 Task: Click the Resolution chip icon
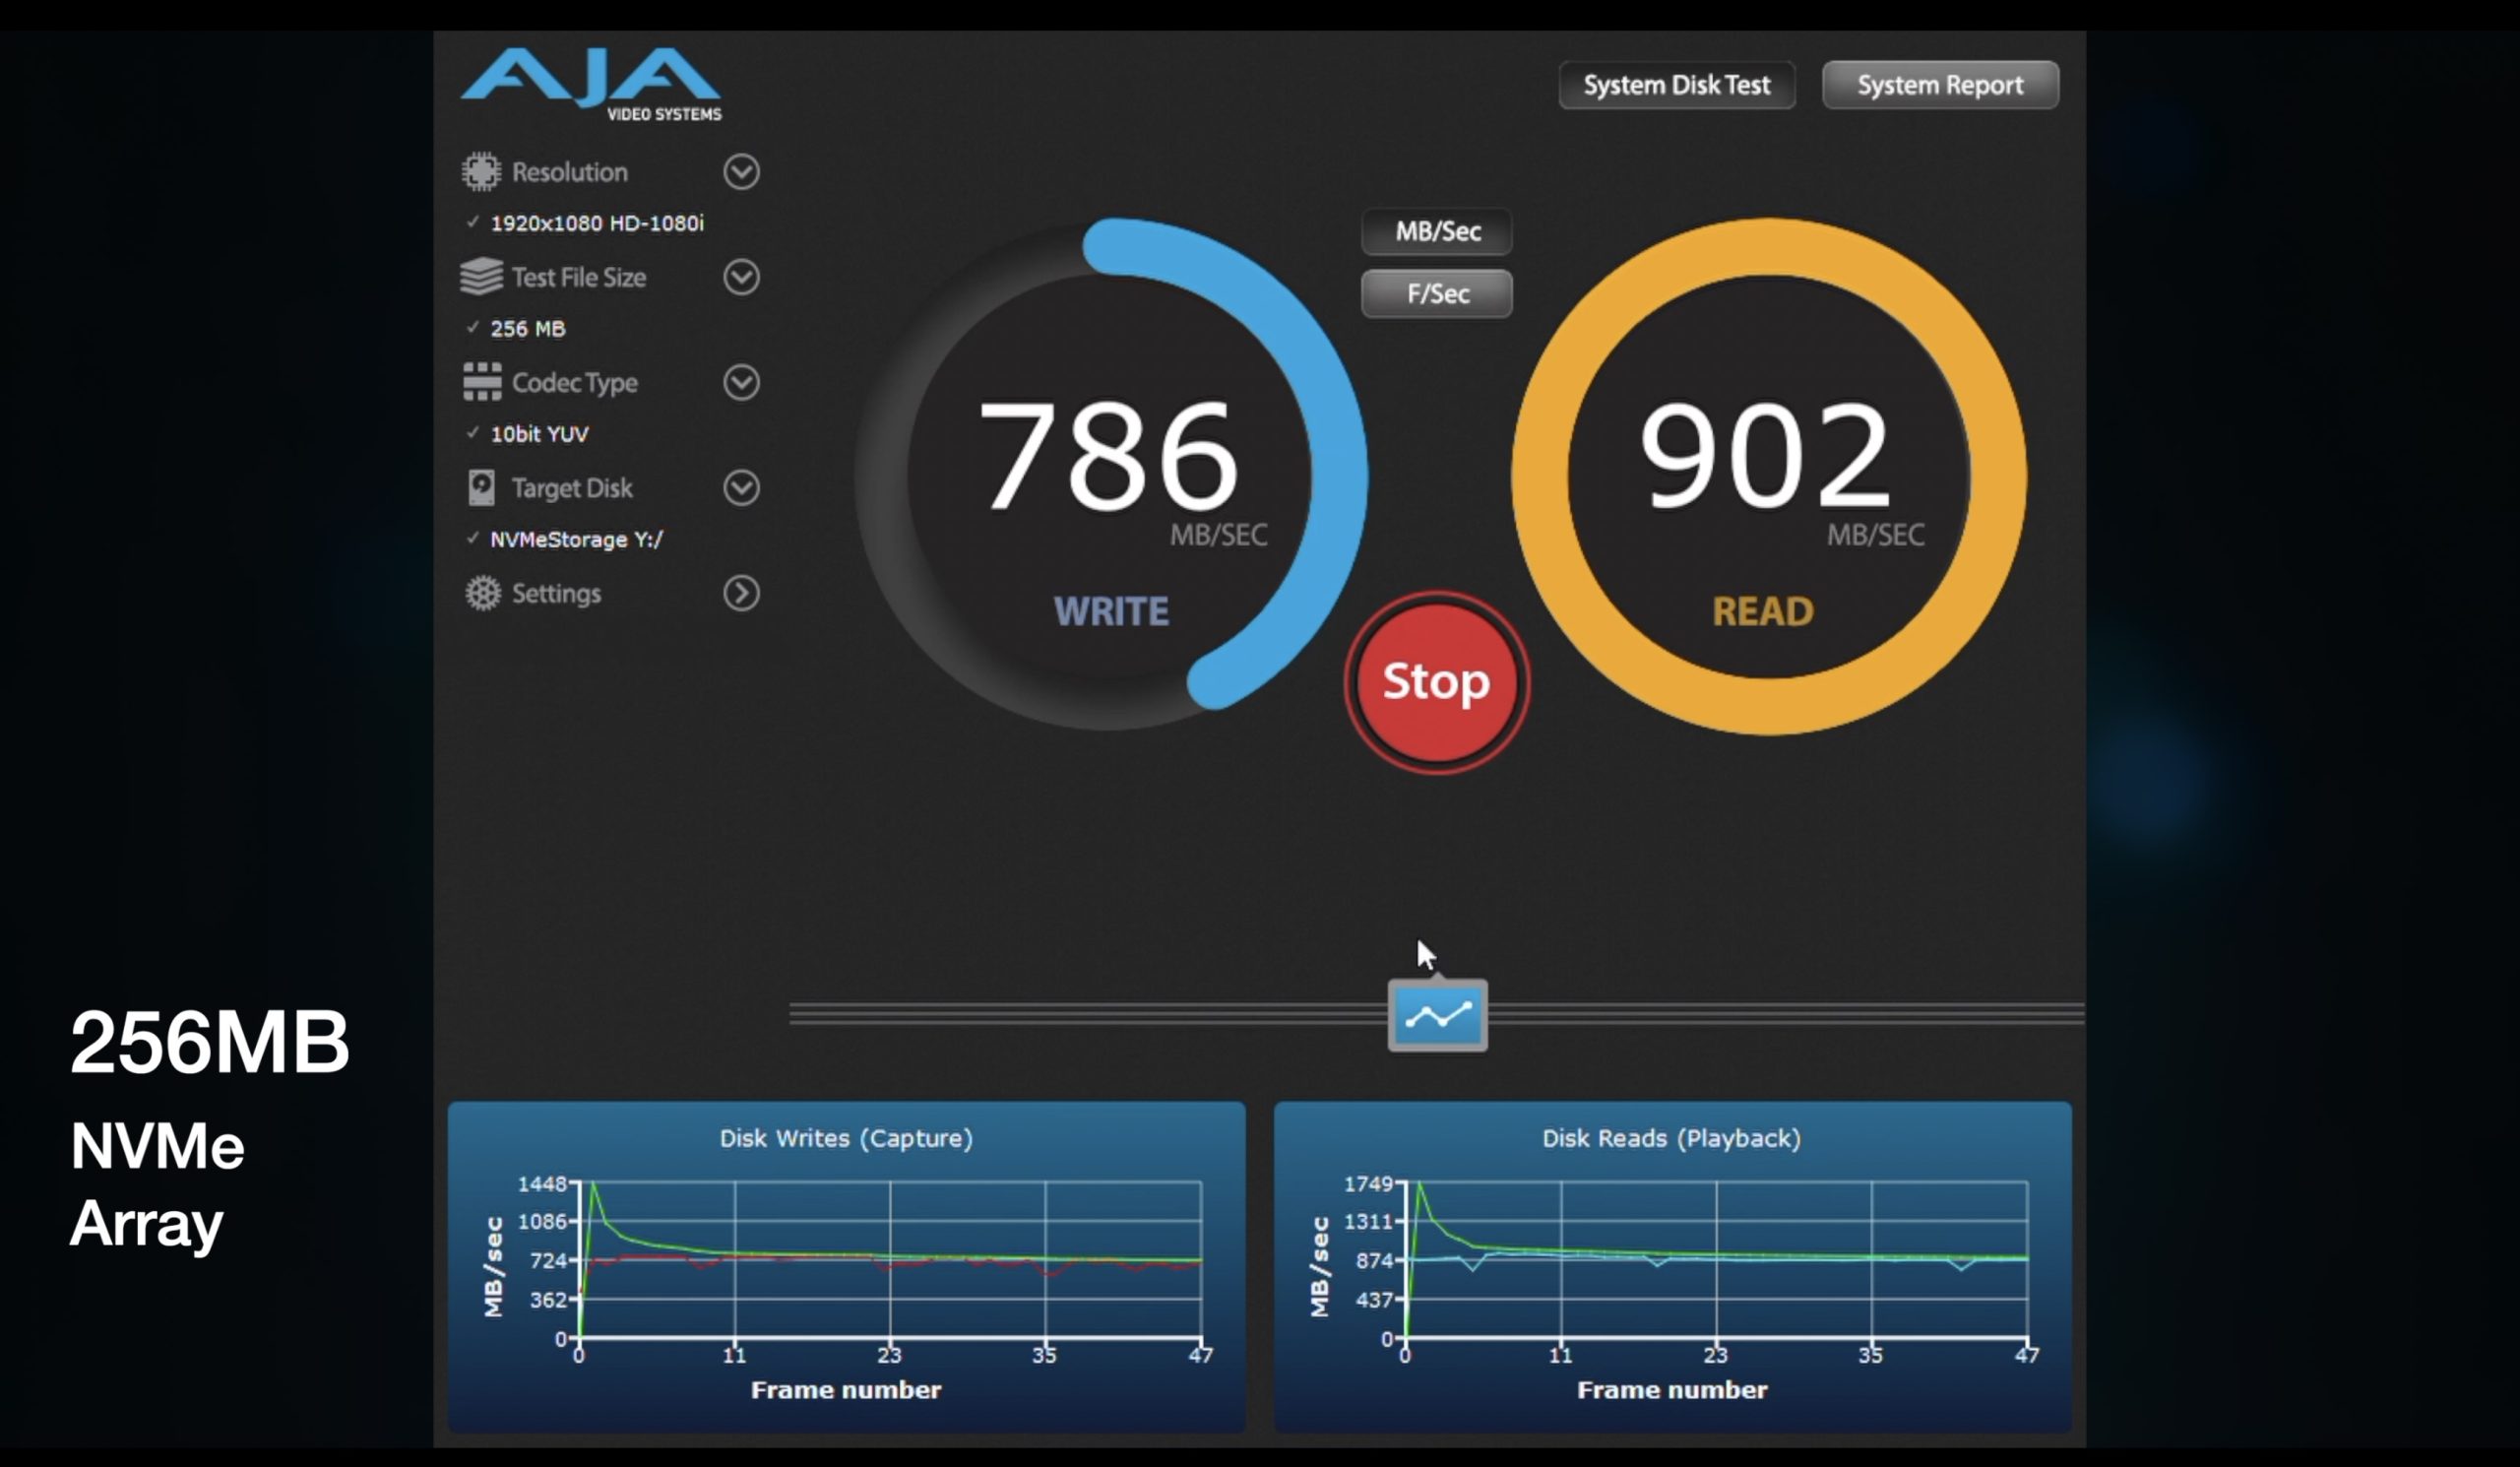[481, 172]
